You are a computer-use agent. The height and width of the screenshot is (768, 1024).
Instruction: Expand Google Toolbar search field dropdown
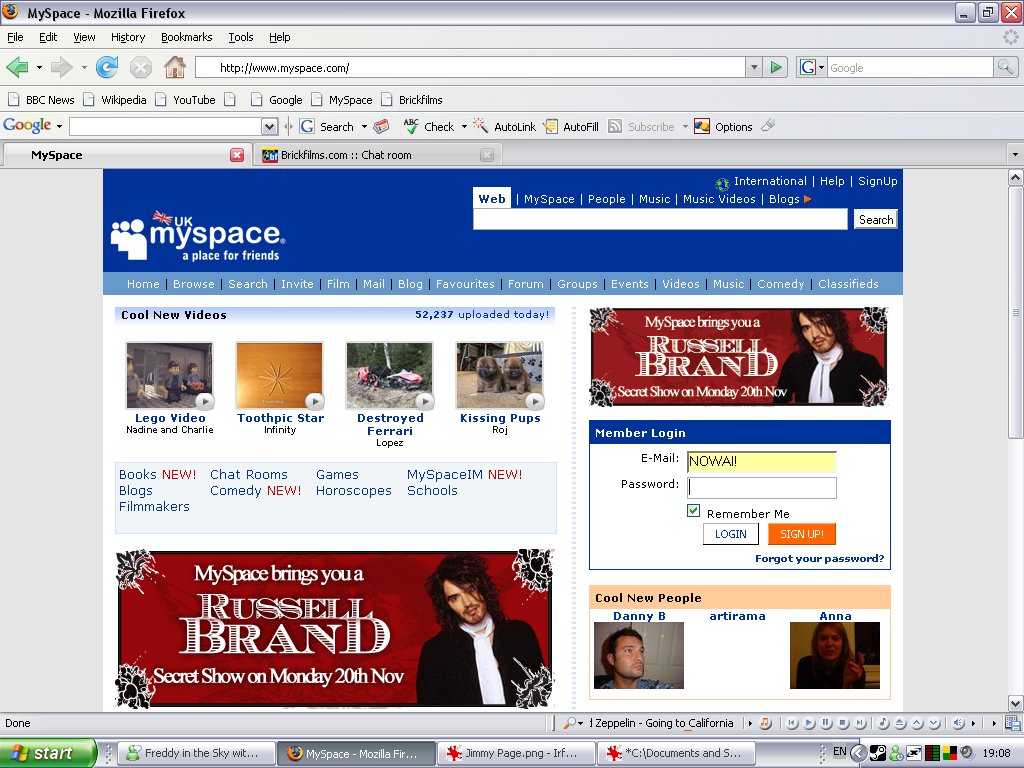269,127
